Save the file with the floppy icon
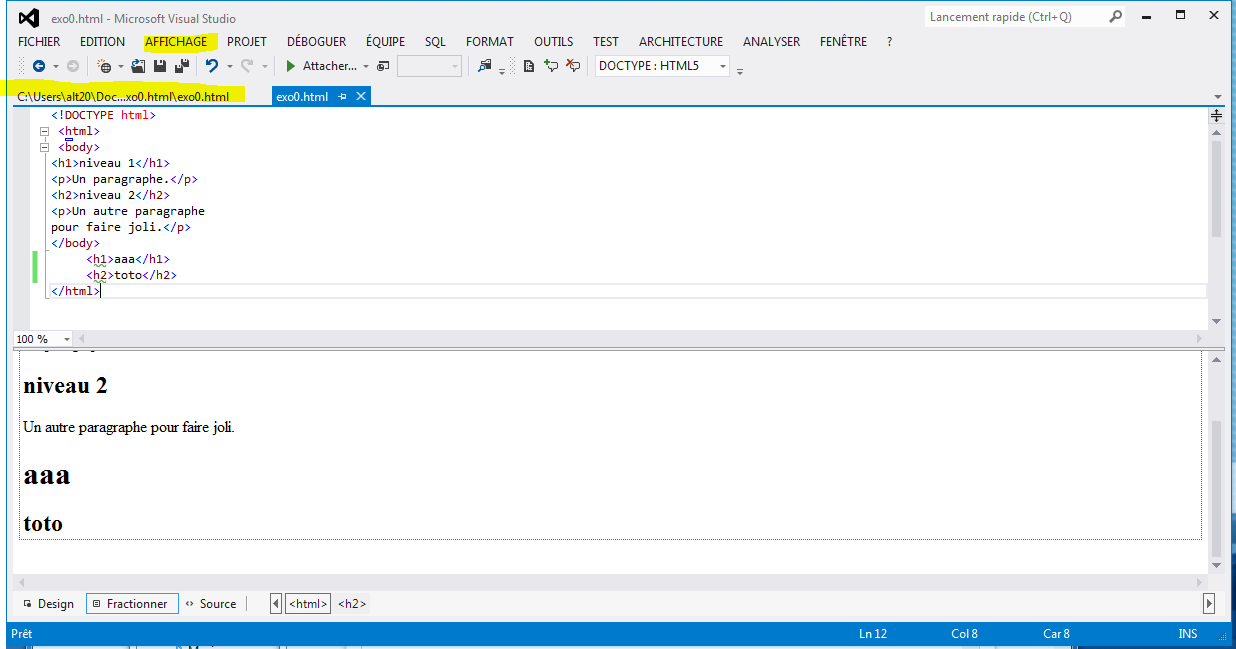The height and width of the screenshot is (649, 1236). pos(160,66)
